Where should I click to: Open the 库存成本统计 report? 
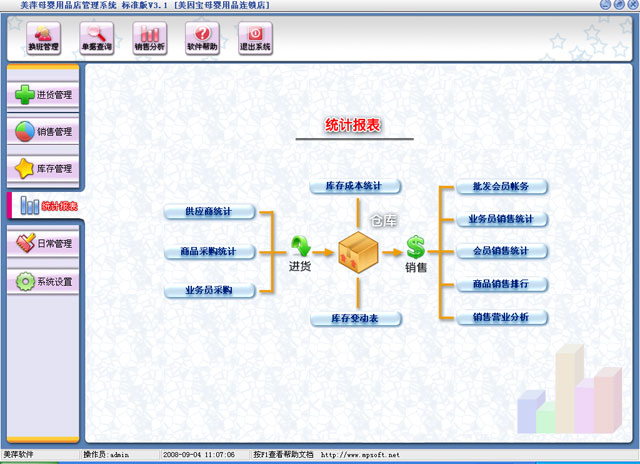(x=355, y=186)
